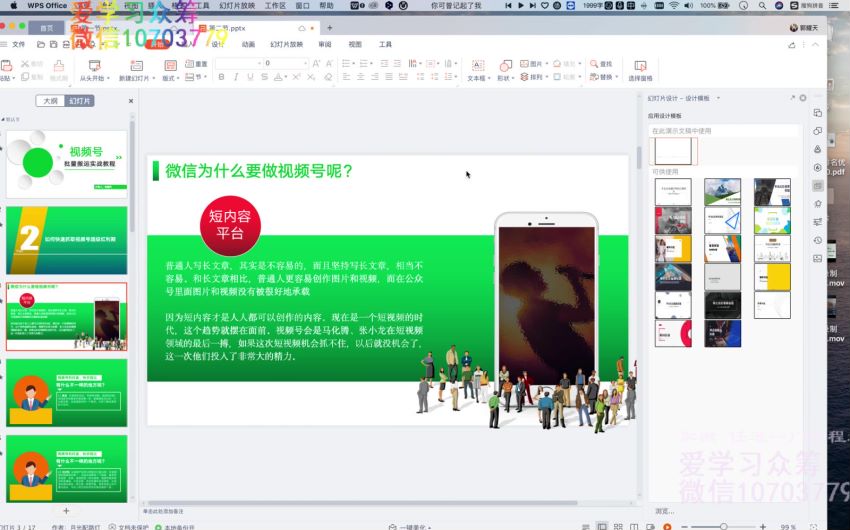850x530 pixels.
Task: Open the 节 section dropdown
Action: [x=196, y=77]
